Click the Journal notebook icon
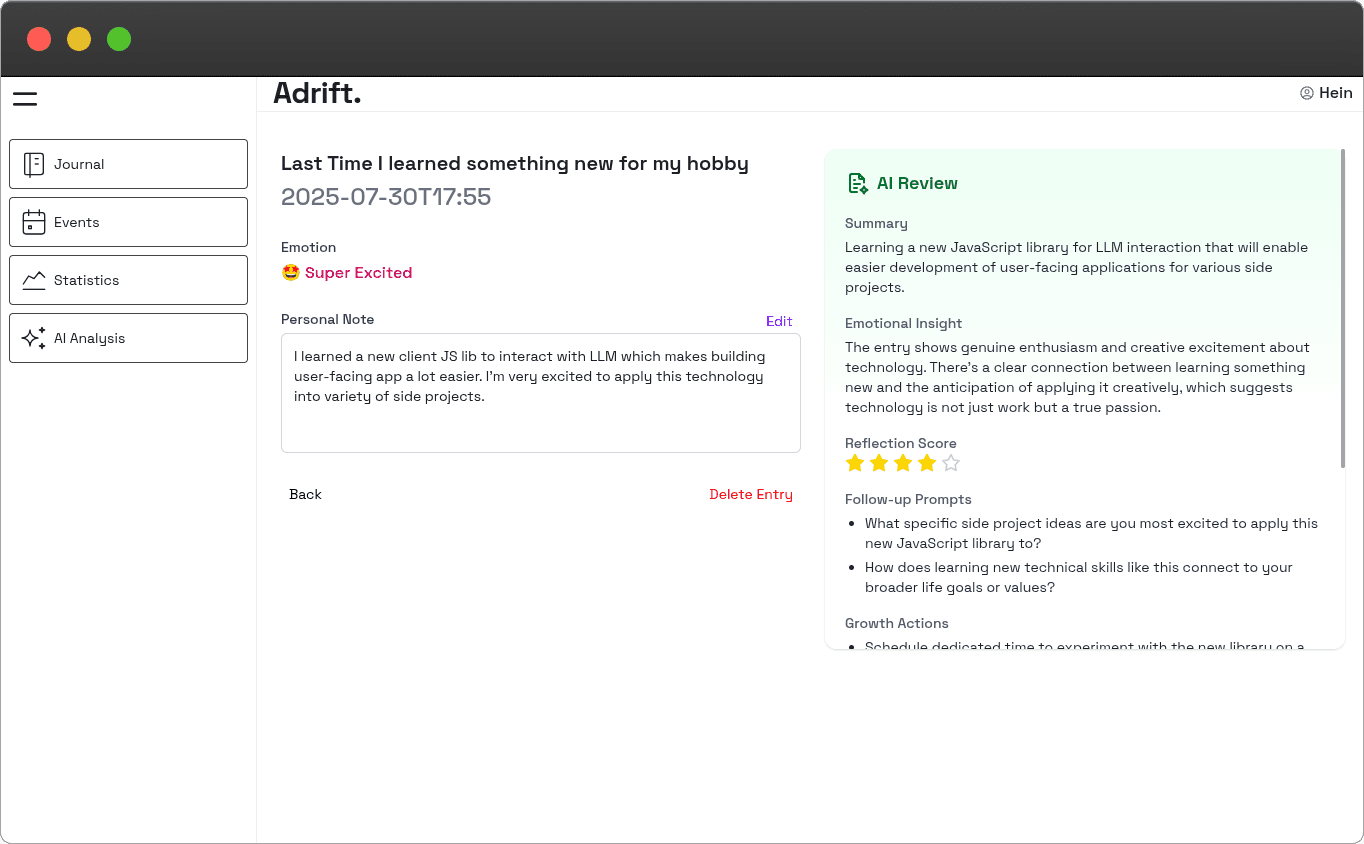1364x844 pixels. click(34, 164)
